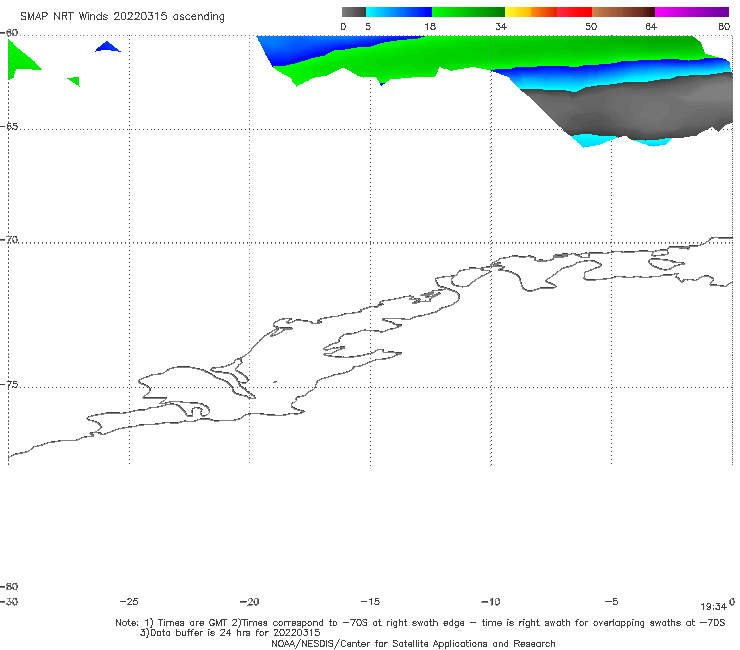Pick the brown segment of the color bar
This screenshot has width=740, height=650.
tap(623, 12)
